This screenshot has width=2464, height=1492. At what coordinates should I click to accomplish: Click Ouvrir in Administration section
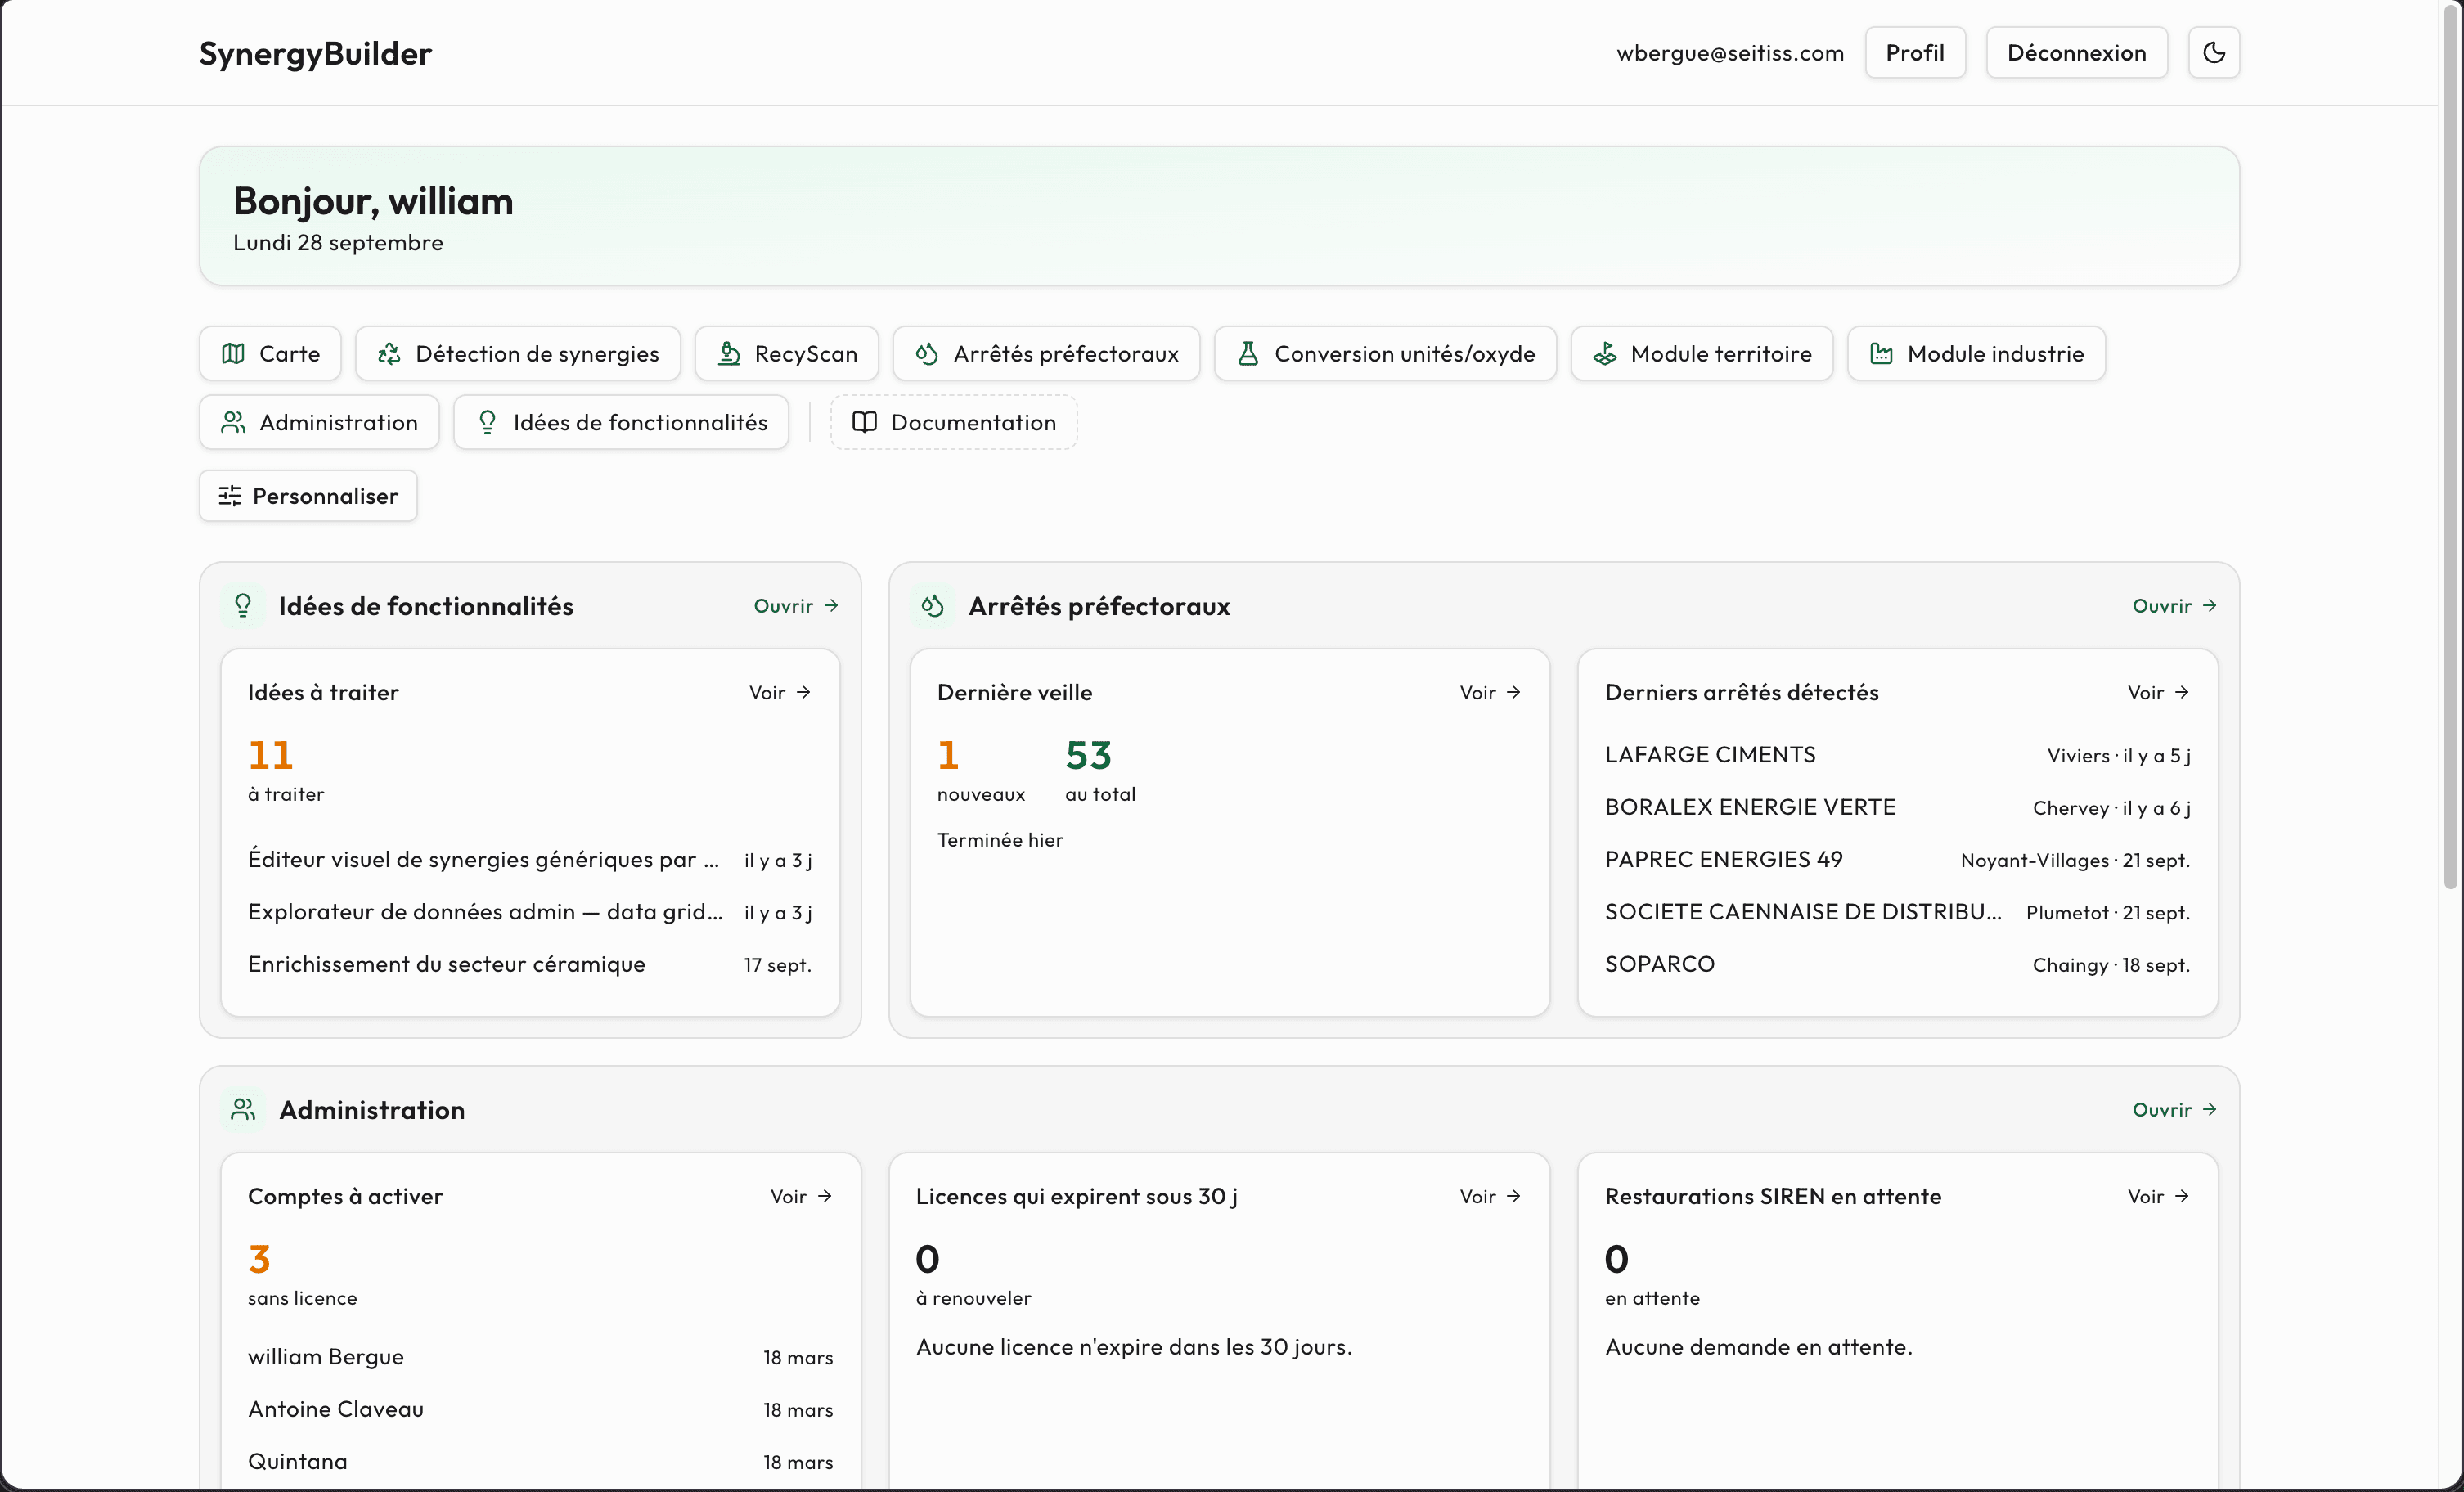[x=2175, y=1110]
